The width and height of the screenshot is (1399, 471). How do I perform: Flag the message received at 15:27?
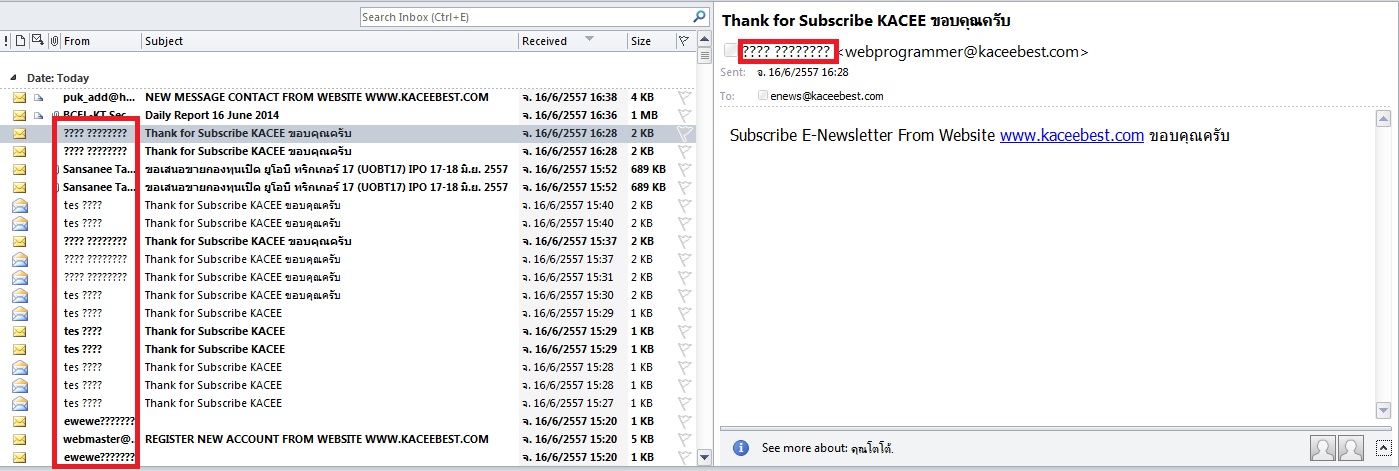[685, 403]
